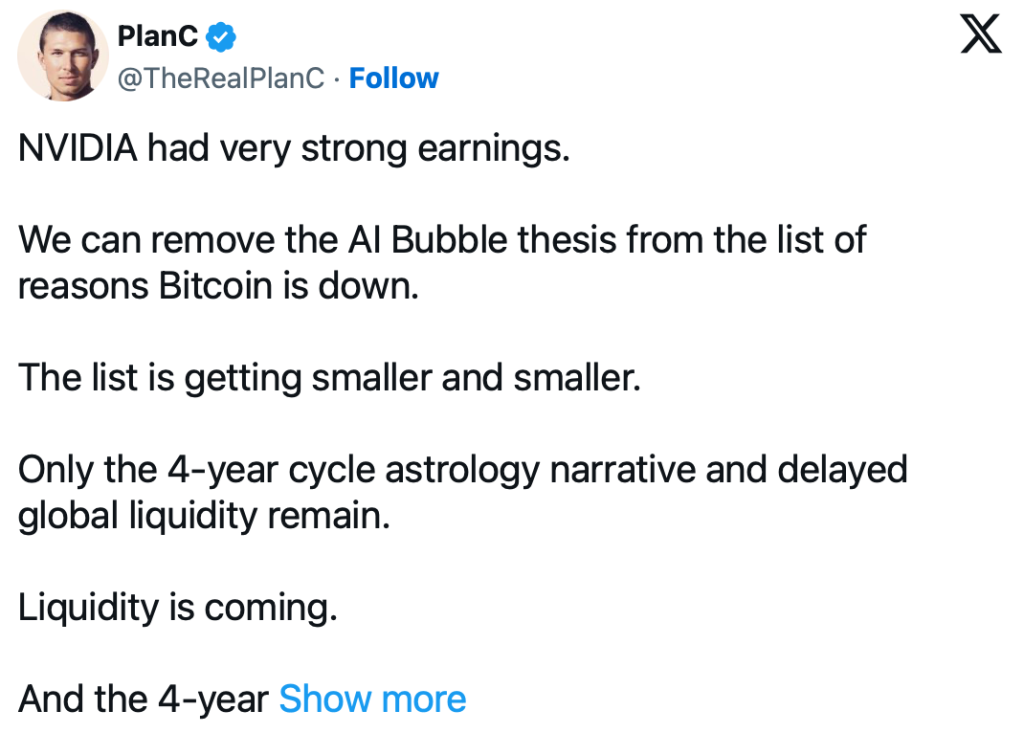Click the X logo icon
The width and height of the screenshot is (1024, 733).
coord(980,37)
